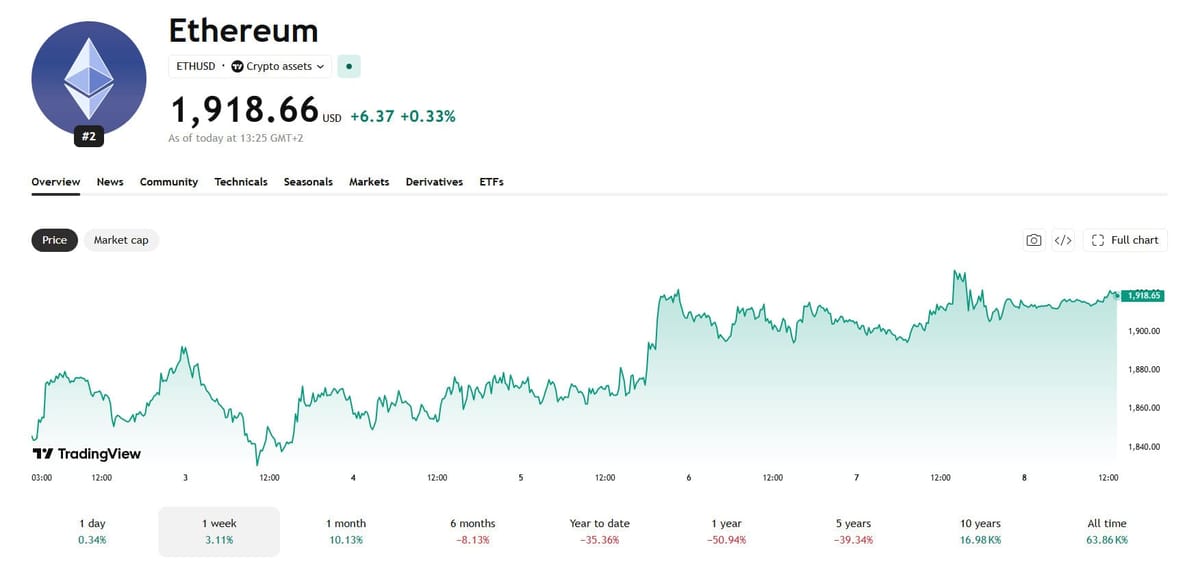Click the #2 rank badge
Image resolution: width=1200 pixels, height=562 pixels.
[89, 136]
